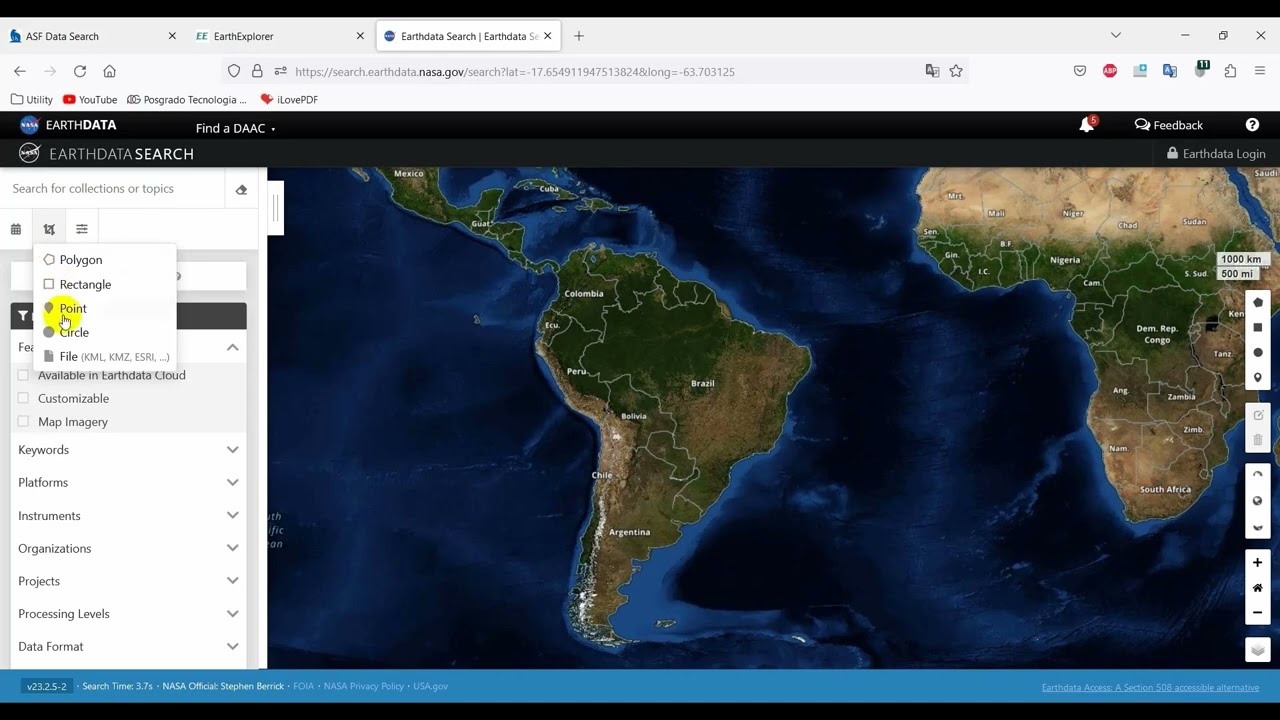Viewport: 1280px width, 720px height.
Task: Zoom in on the map
Action: (x=1258, y=562)
